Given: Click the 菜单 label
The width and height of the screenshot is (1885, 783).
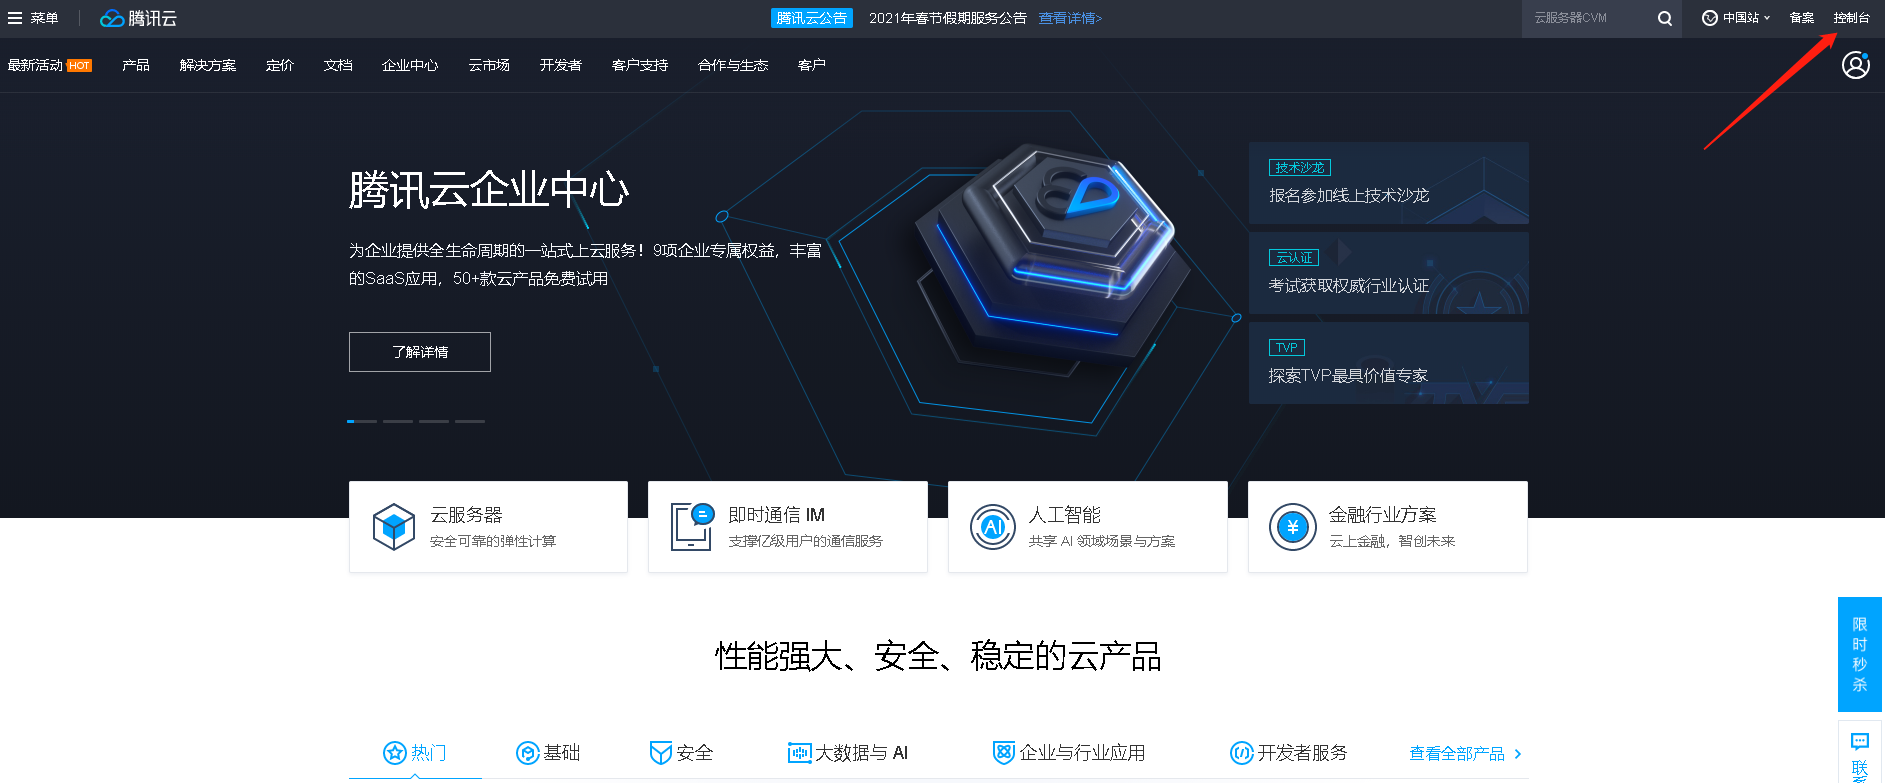Looking at the screenshot, I should coord(44,18).
